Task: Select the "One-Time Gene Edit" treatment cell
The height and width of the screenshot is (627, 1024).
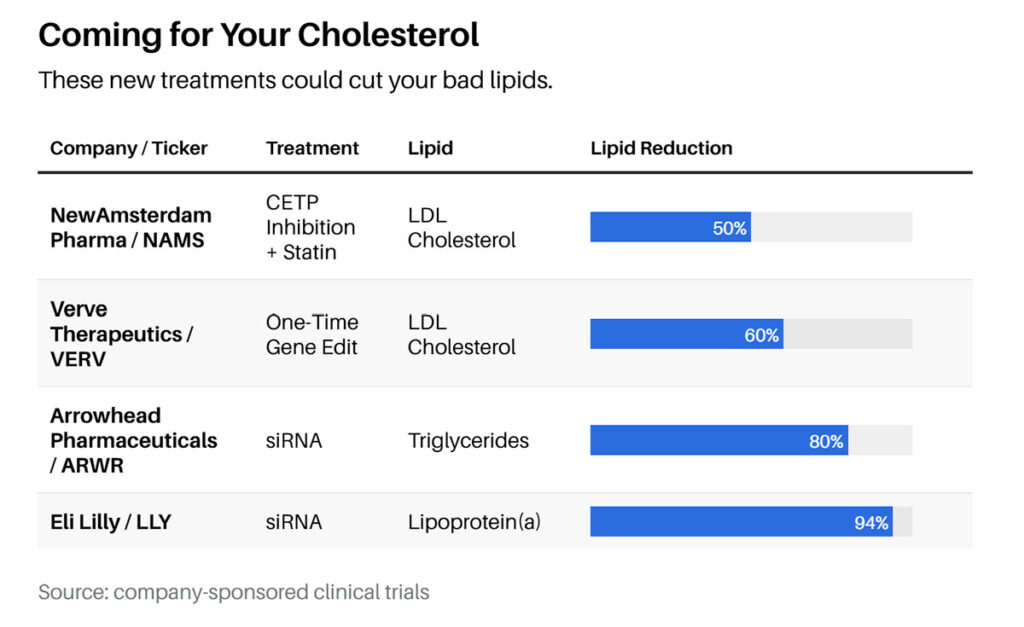Action: click(x=312, y=334)
